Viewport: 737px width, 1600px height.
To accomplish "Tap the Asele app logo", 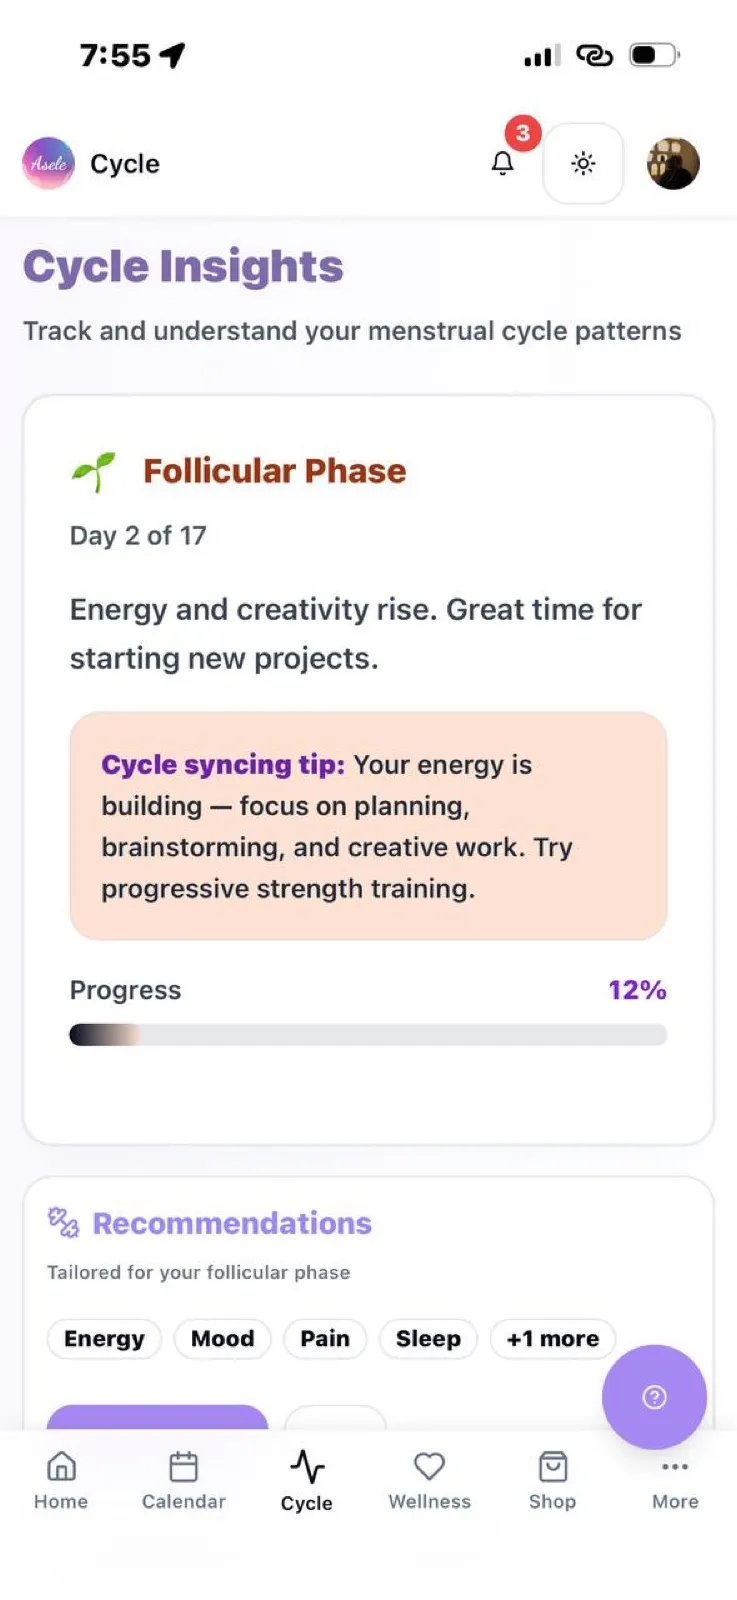I will 49,163.
